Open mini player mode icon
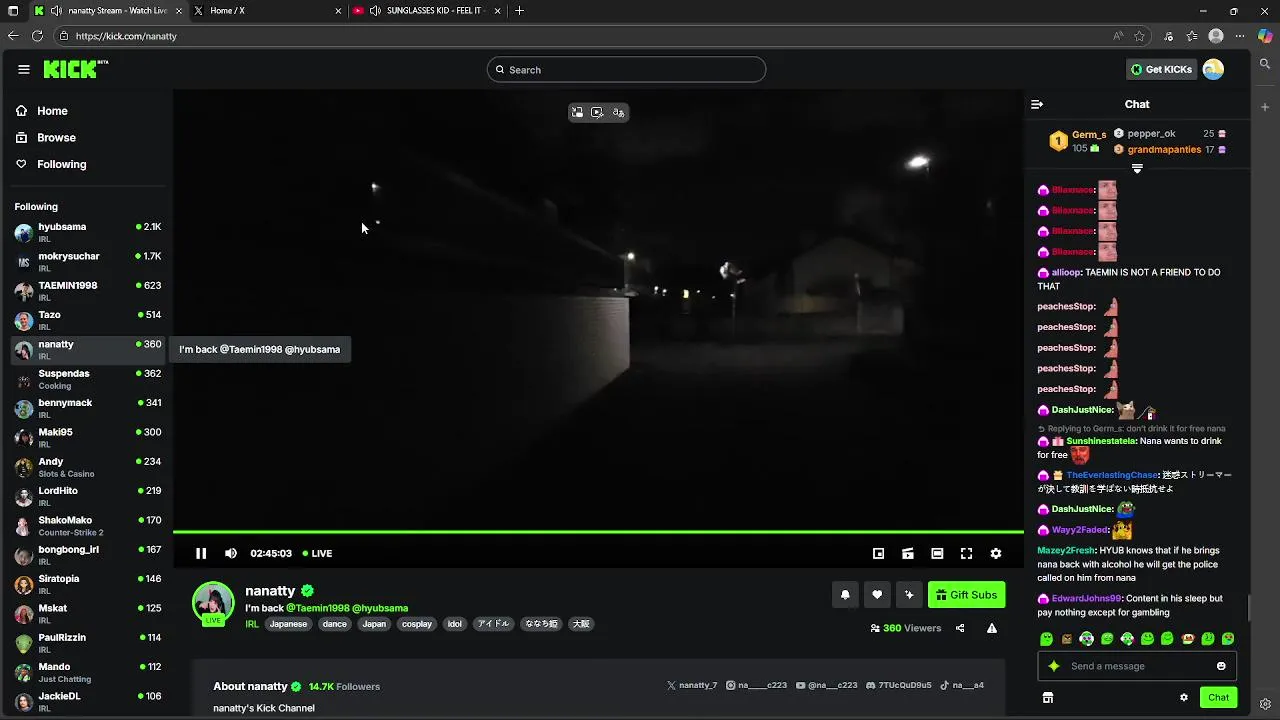This screenshot has height=720, width=1280. (x=878, y=553)
